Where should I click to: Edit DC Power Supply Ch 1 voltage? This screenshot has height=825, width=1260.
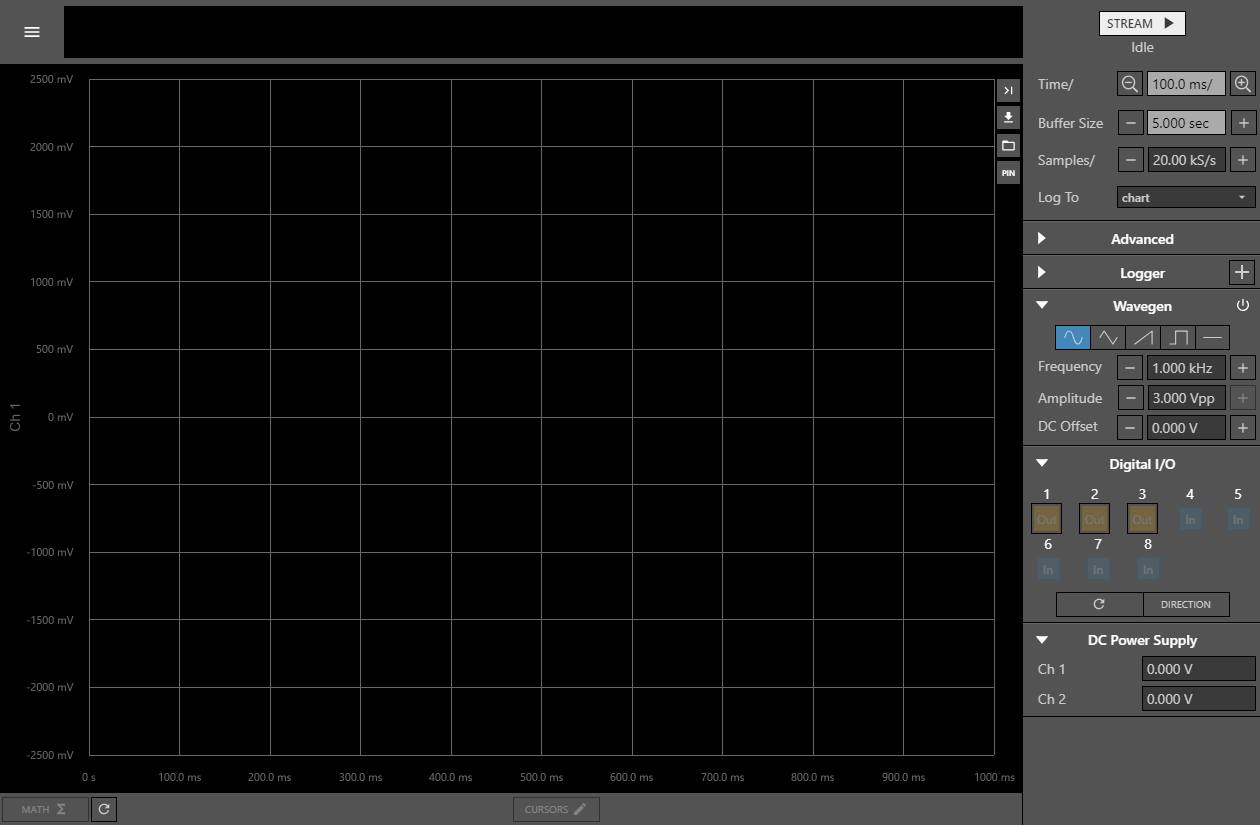coord(1198,669)
